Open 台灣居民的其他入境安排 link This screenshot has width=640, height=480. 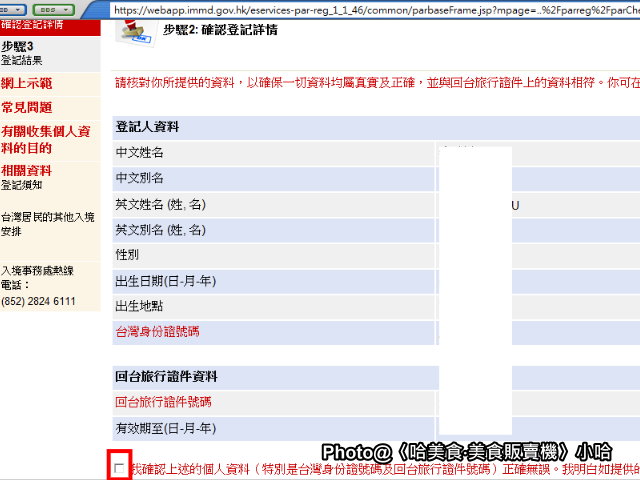[47, 224]
